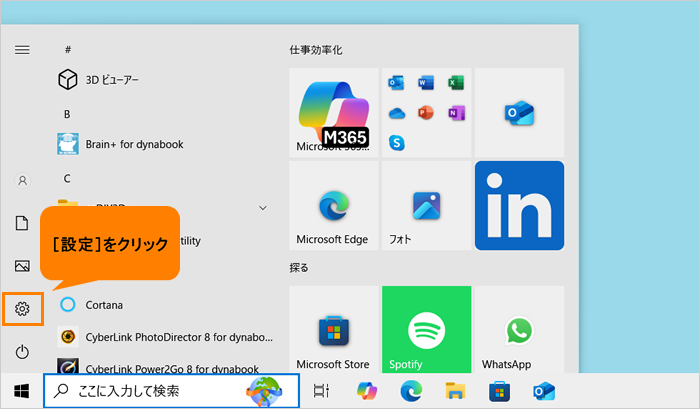Open Copilot from the taskbar
This screenshot has height=409, width=700.
(367, 391)
